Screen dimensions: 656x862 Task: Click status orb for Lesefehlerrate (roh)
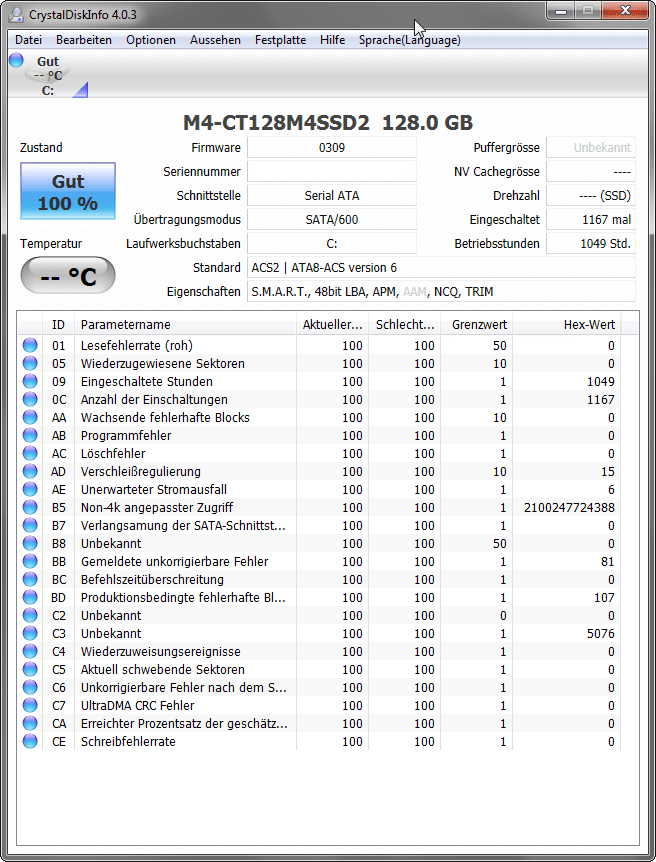click(30, 345)
